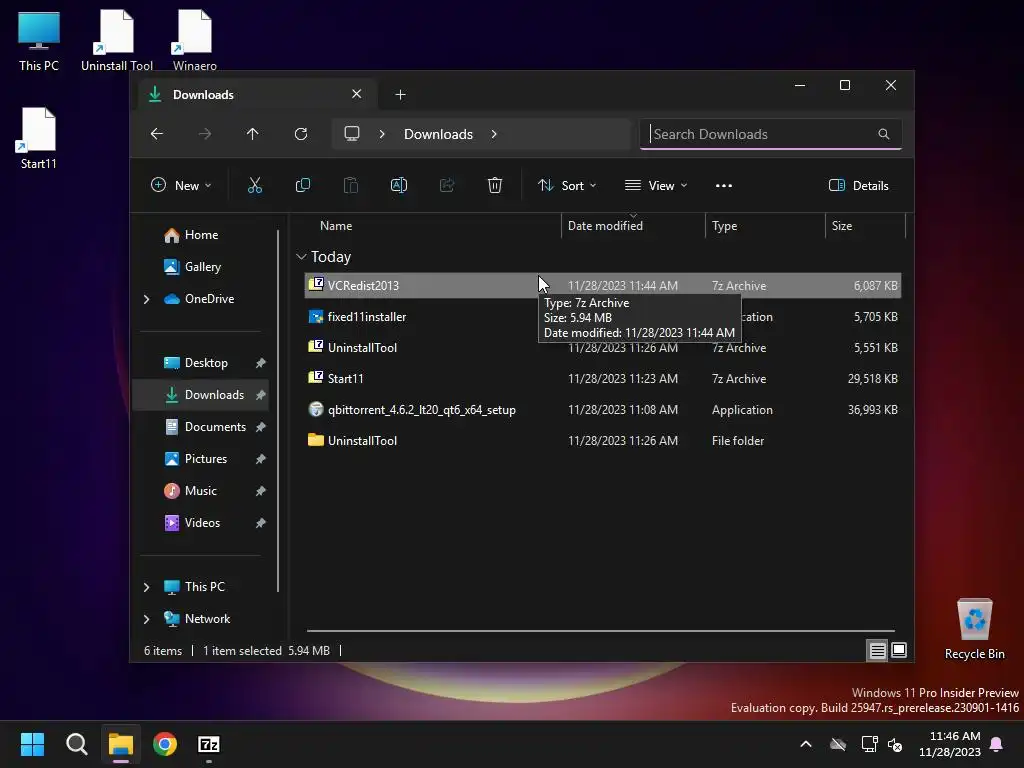Open Chrome from the taskbar

click(165, 744)
